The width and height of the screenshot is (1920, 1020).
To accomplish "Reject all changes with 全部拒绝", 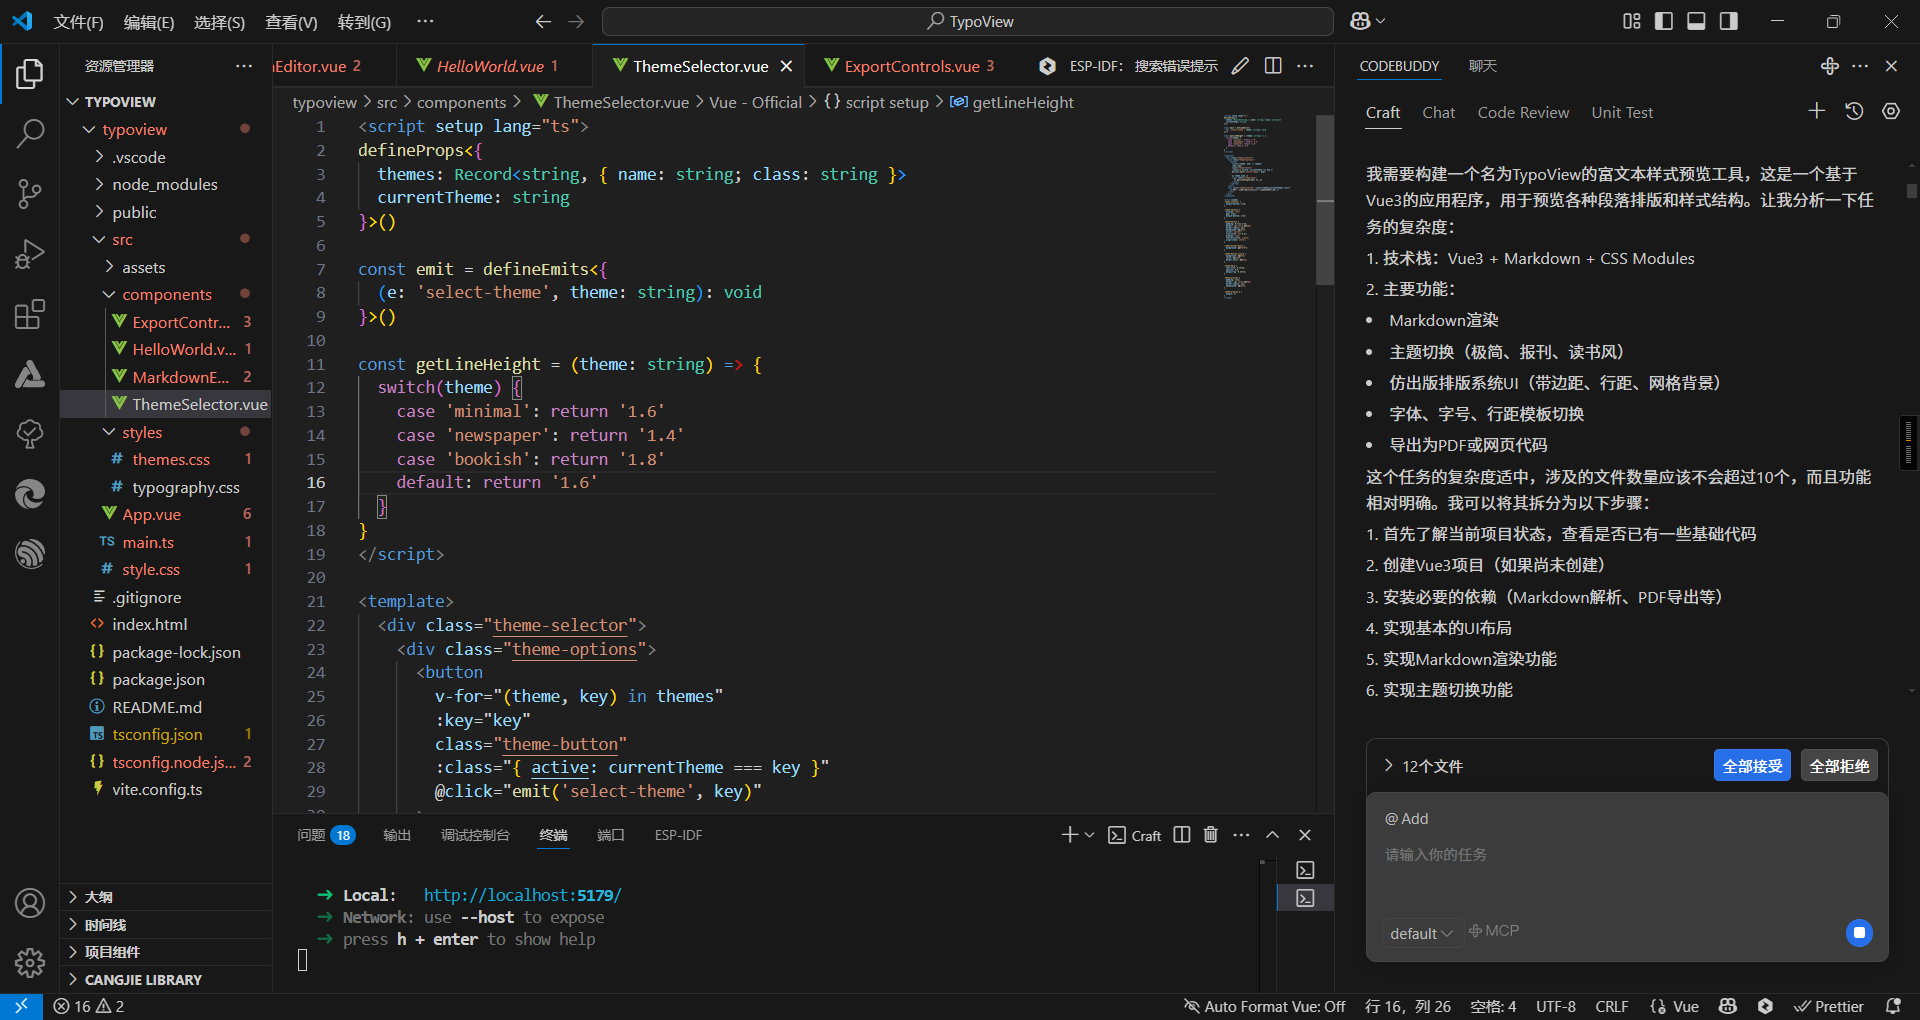I will click(x=1839, y=766).
